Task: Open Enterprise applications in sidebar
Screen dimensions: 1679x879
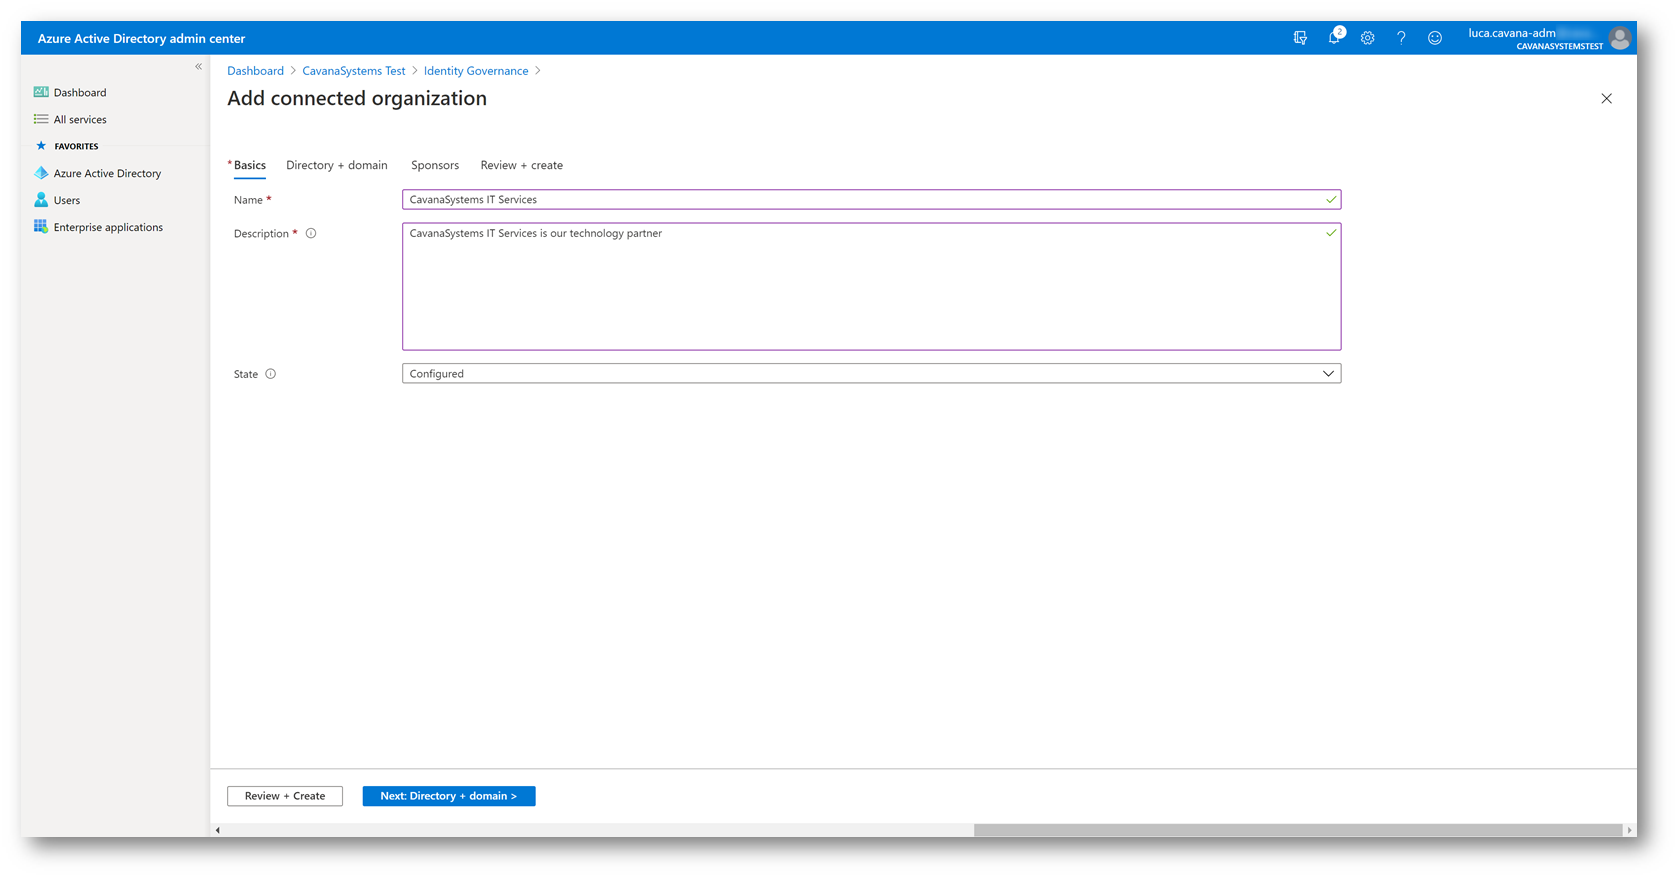Action: [108, 227]
